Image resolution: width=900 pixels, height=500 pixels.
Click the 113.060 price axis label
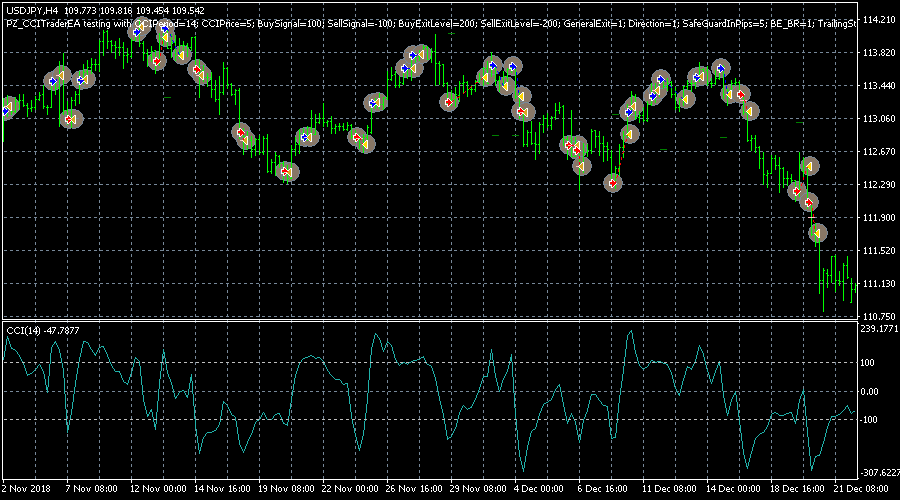878,119
